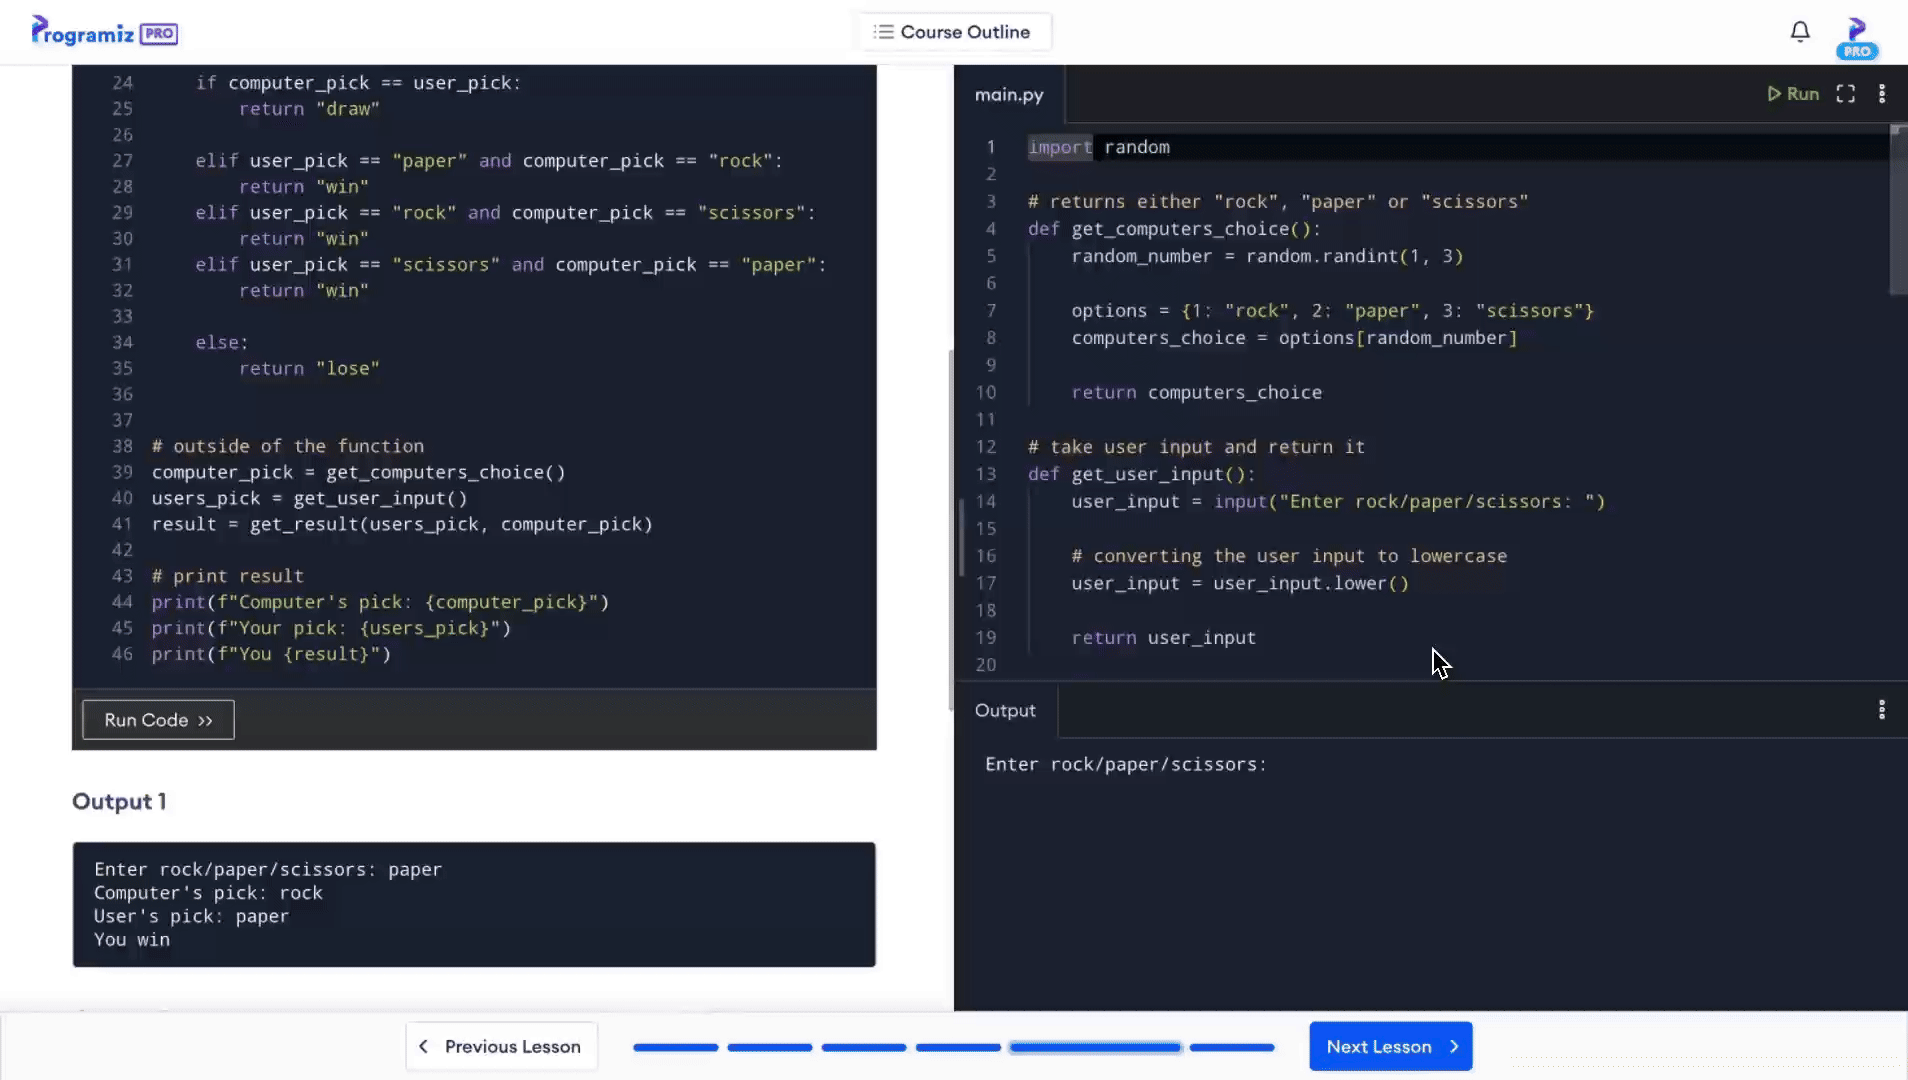Open the Output panel three-dot menu
The width and height of the screenshot is (1908, 1080).
[x=1882, y=710]
